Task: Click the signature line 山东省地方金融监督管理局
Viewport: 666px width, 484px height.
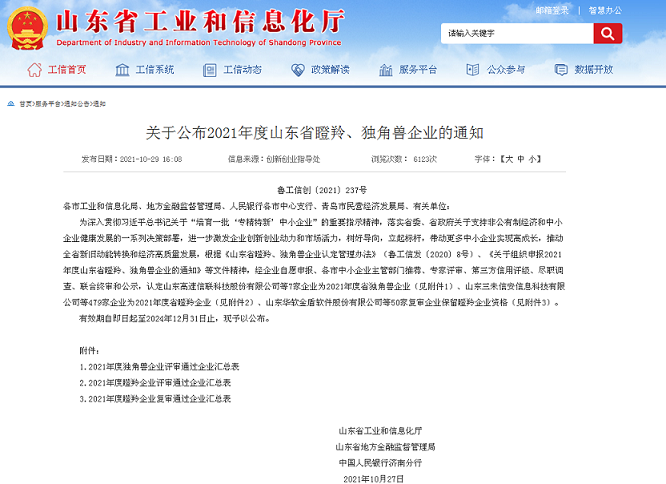Action: (x=385, y=447)
